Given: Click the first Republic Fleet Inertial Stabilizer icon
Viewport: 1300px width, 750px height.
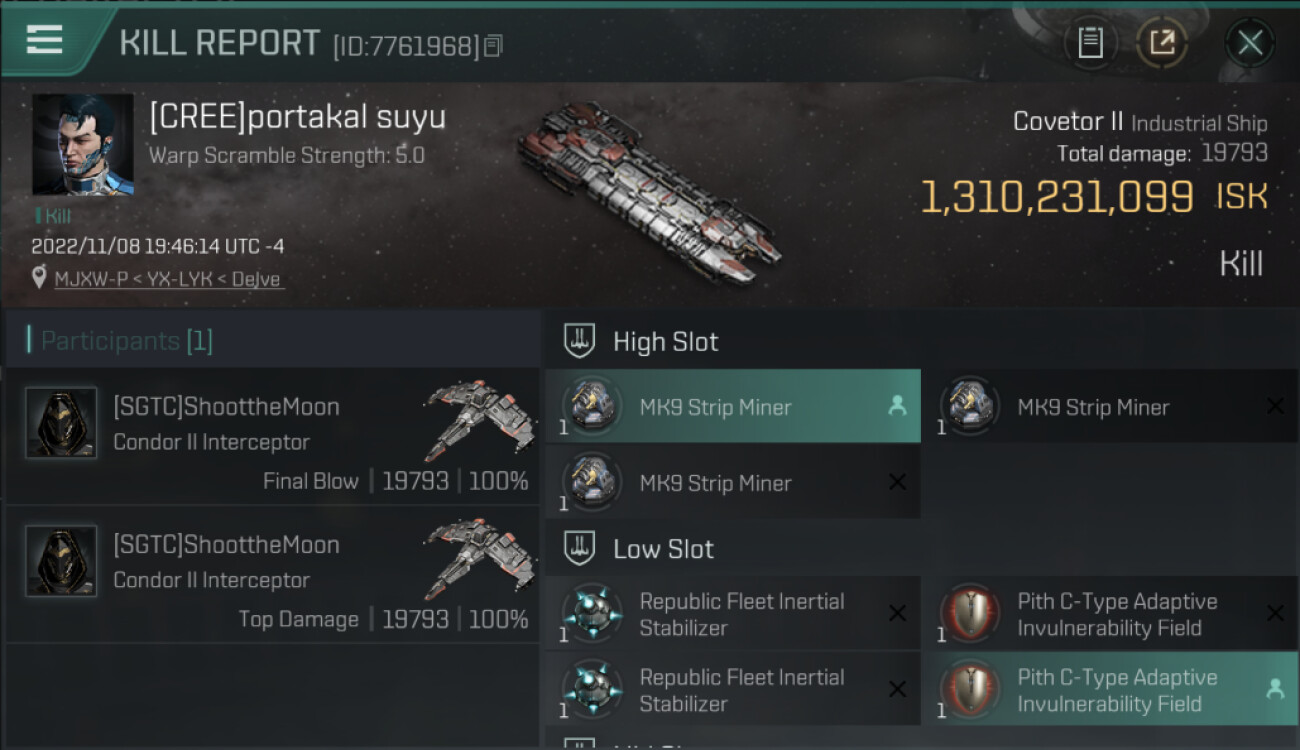Looking at the screenshot, I should click(x=592, y=613).
